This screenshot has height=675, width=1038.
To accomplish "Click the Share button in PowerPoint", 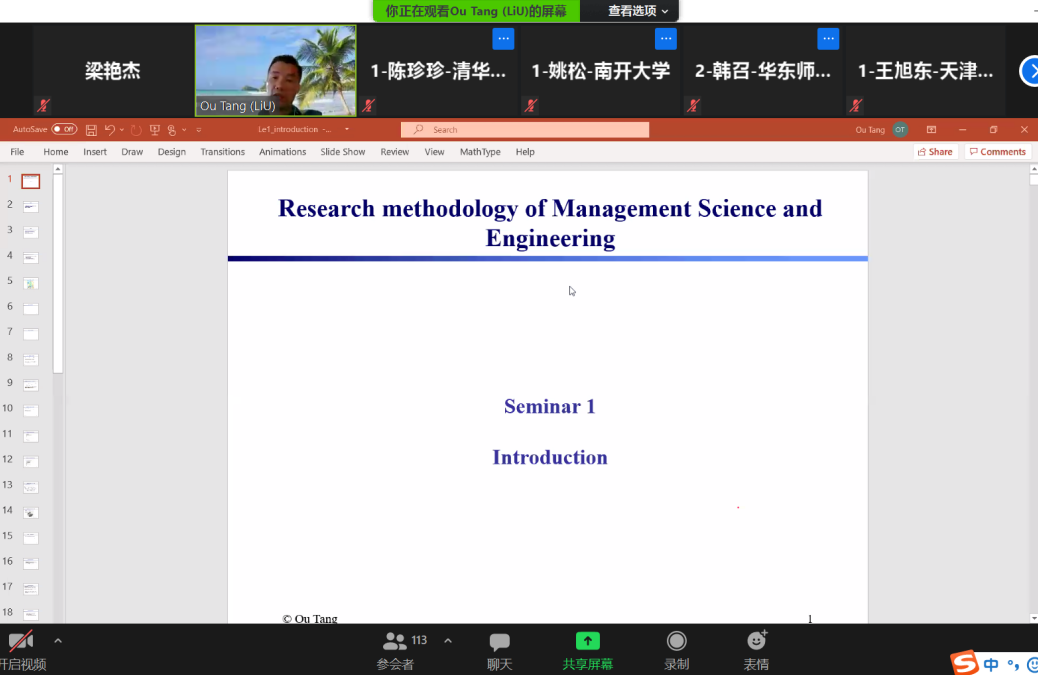I will (935, 152).
